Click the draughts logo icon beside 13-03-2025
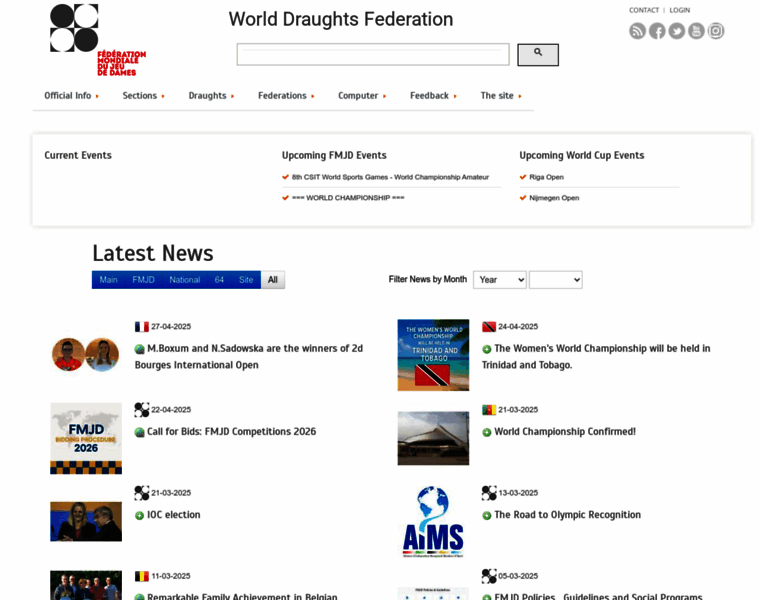 (x=489, y=493)
